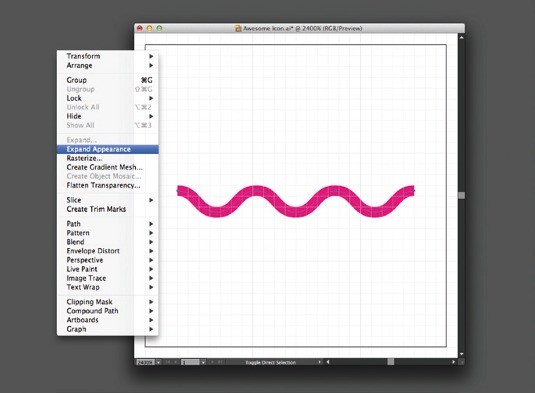Image resolution: width=535 pixels, height=393 pixels.
Task: Open status bar options arrow
Action: pyautogui.click(x=320, y=362)
